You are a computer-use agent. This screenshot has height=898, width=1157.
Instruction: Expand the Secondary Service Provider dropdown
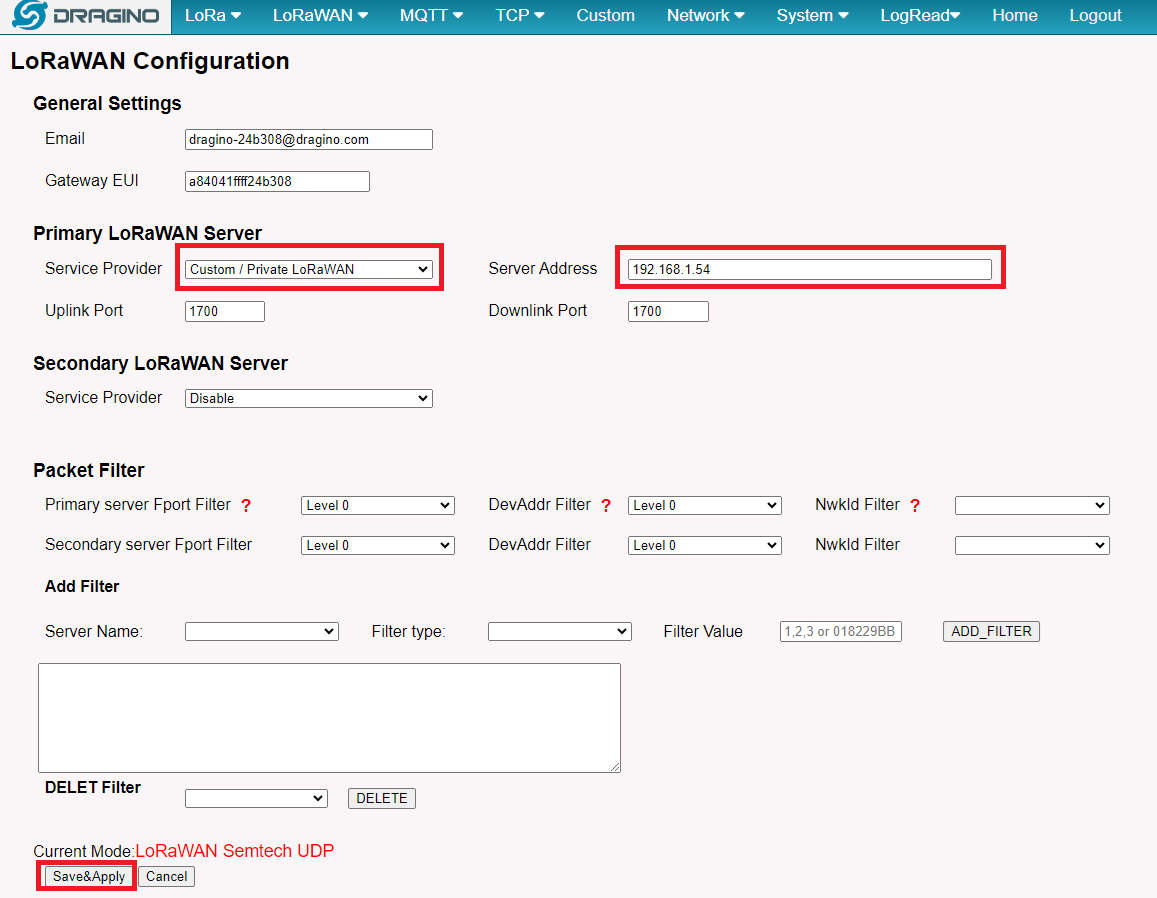(309, 398)
